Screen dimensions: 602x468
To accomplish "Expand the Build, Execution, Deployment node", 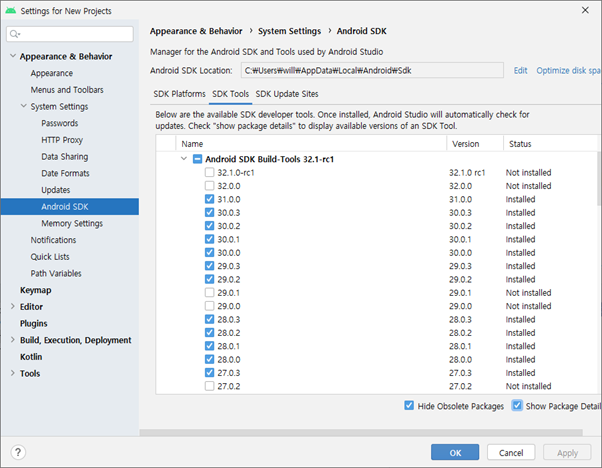I will [13, 340].
